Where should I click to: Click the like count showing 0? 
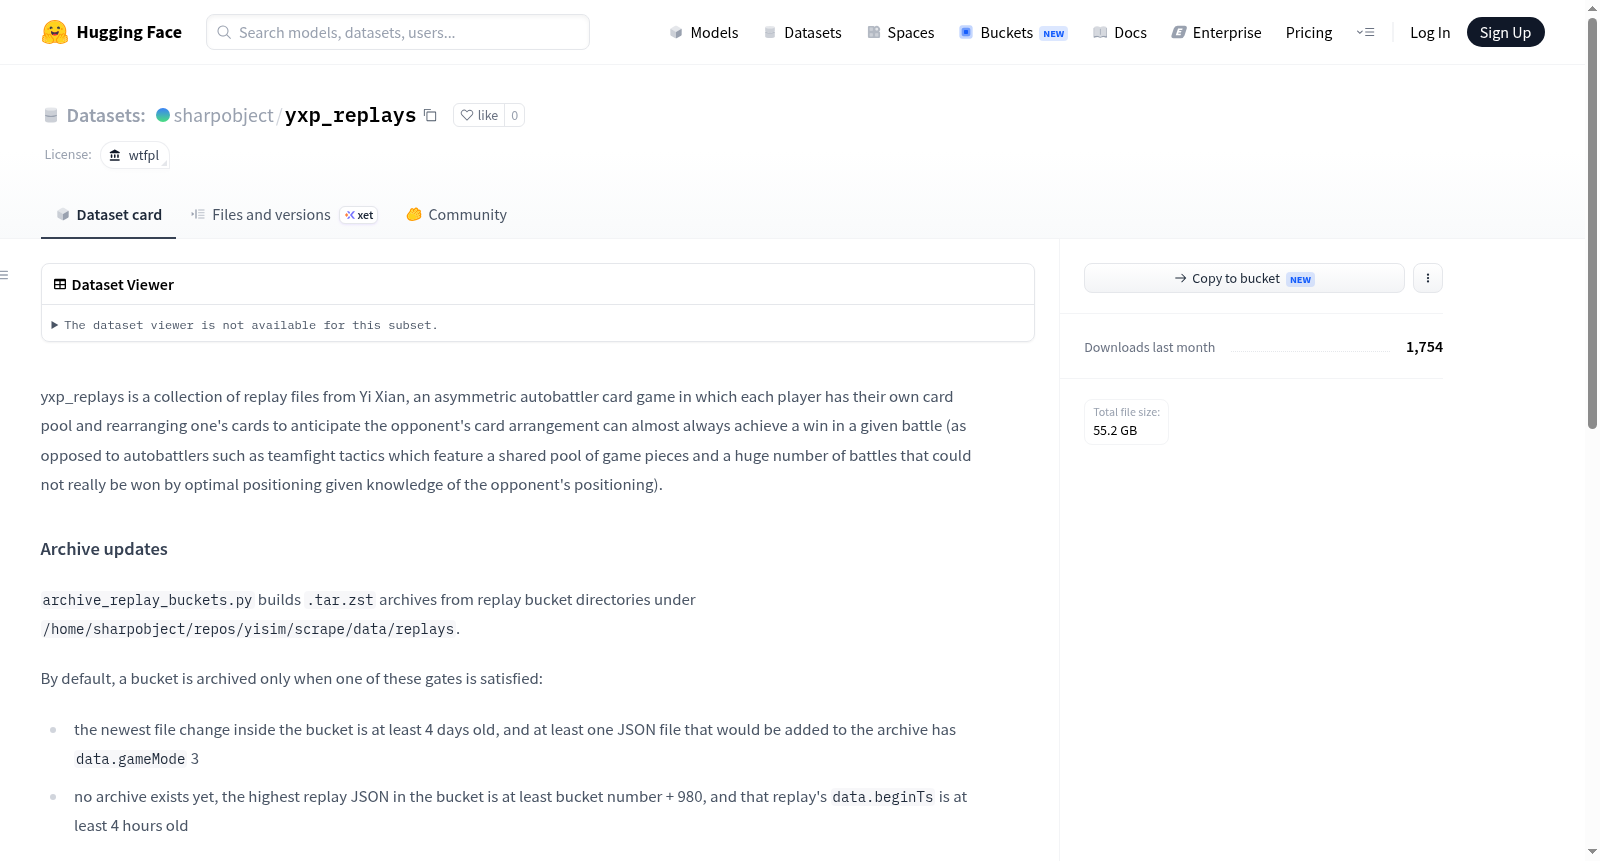(515, 115)
